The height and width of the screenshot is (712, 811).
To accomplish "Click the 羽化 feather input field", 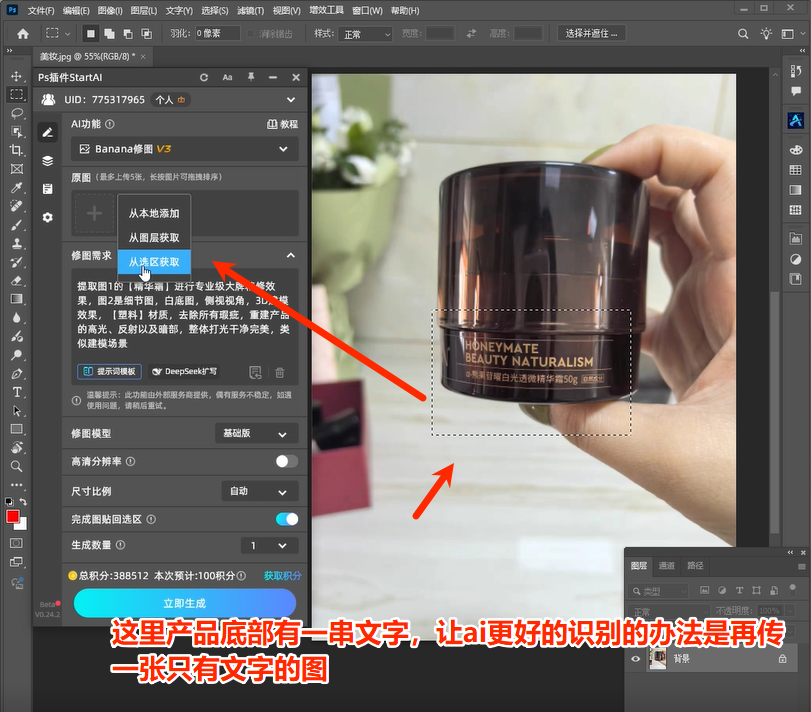I will click(217, 34).
